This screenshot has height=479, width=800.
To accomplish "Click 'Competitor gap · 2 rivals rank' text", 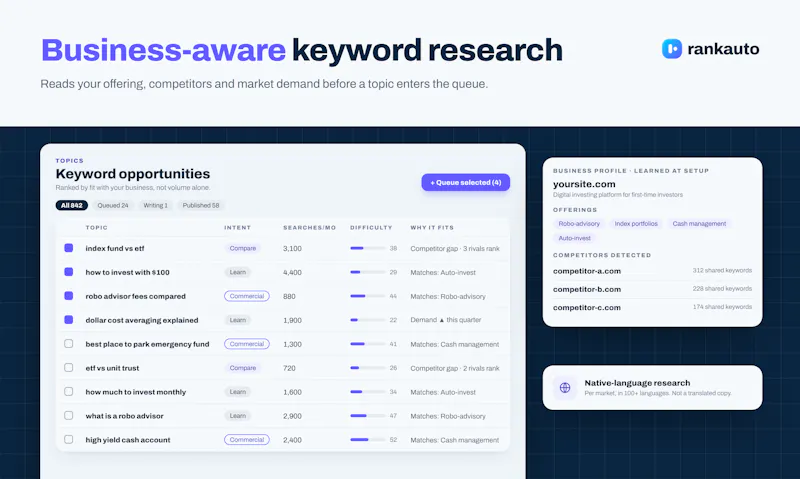I will click(455, 368).
